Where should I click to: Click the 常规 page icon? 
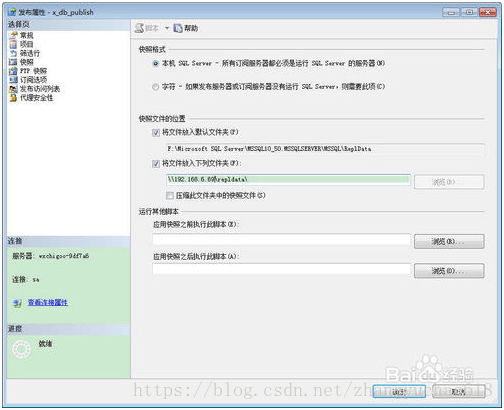13,35
